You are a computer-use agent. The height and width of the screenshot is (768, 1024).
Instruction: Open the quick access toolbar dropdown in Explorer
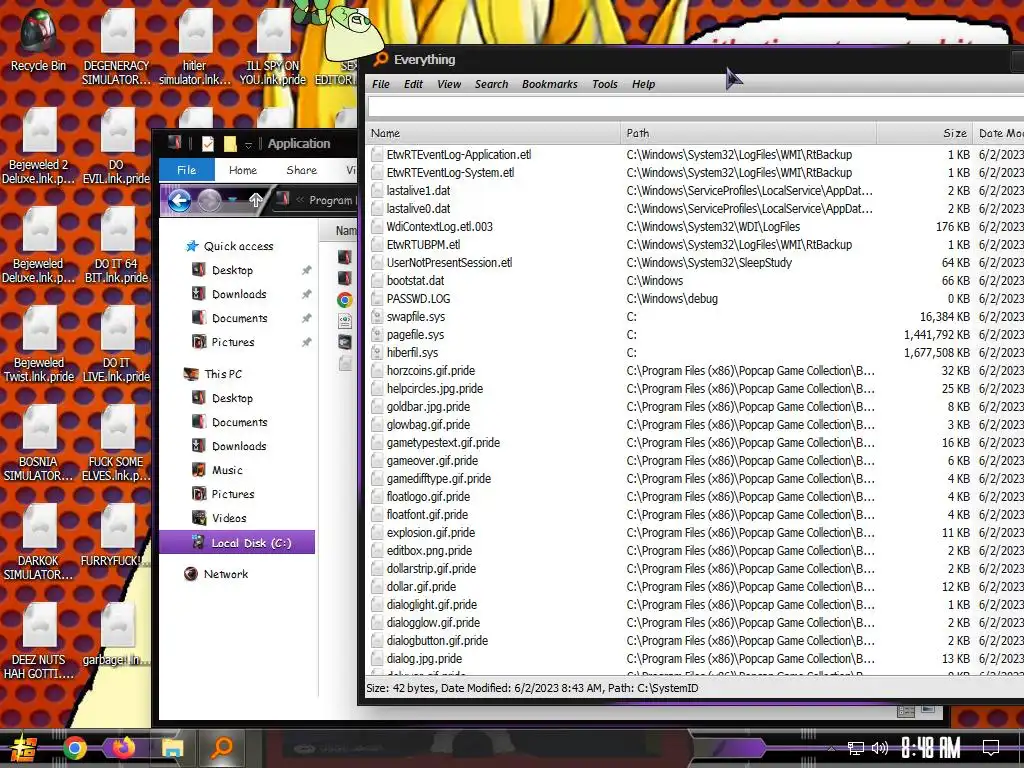coord(248,144)
